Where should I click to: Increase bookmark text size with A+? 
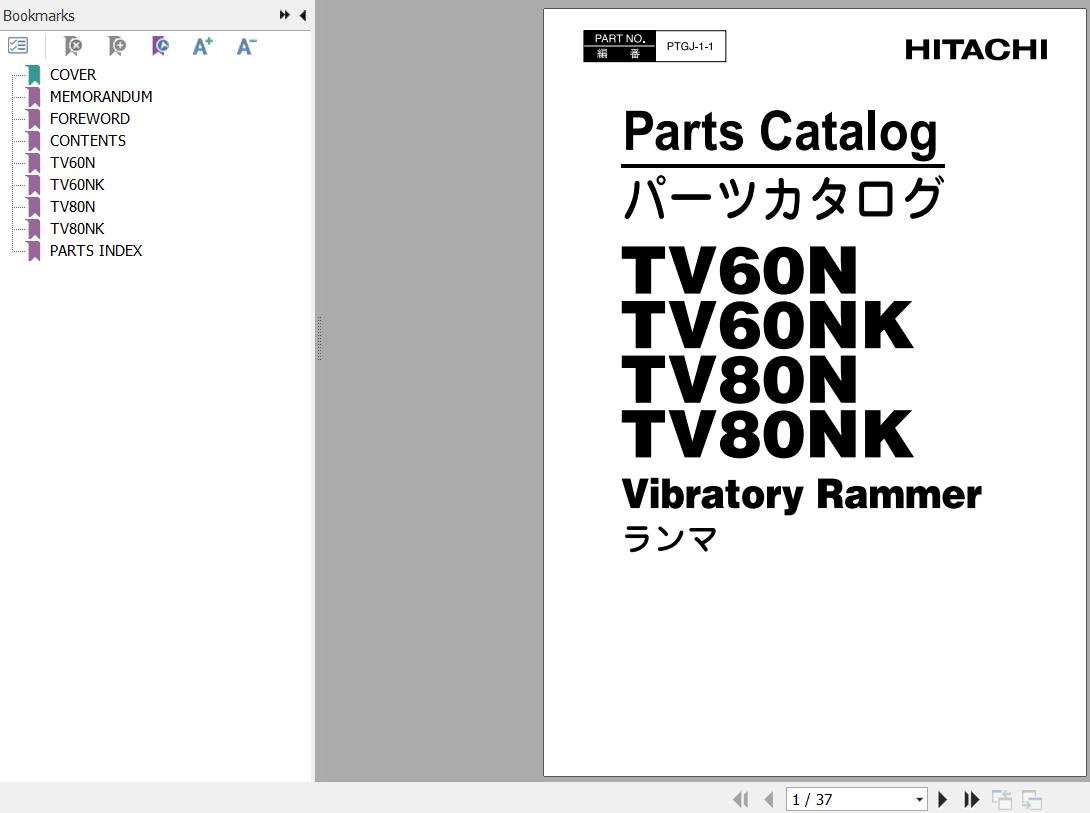pos(203,47)
